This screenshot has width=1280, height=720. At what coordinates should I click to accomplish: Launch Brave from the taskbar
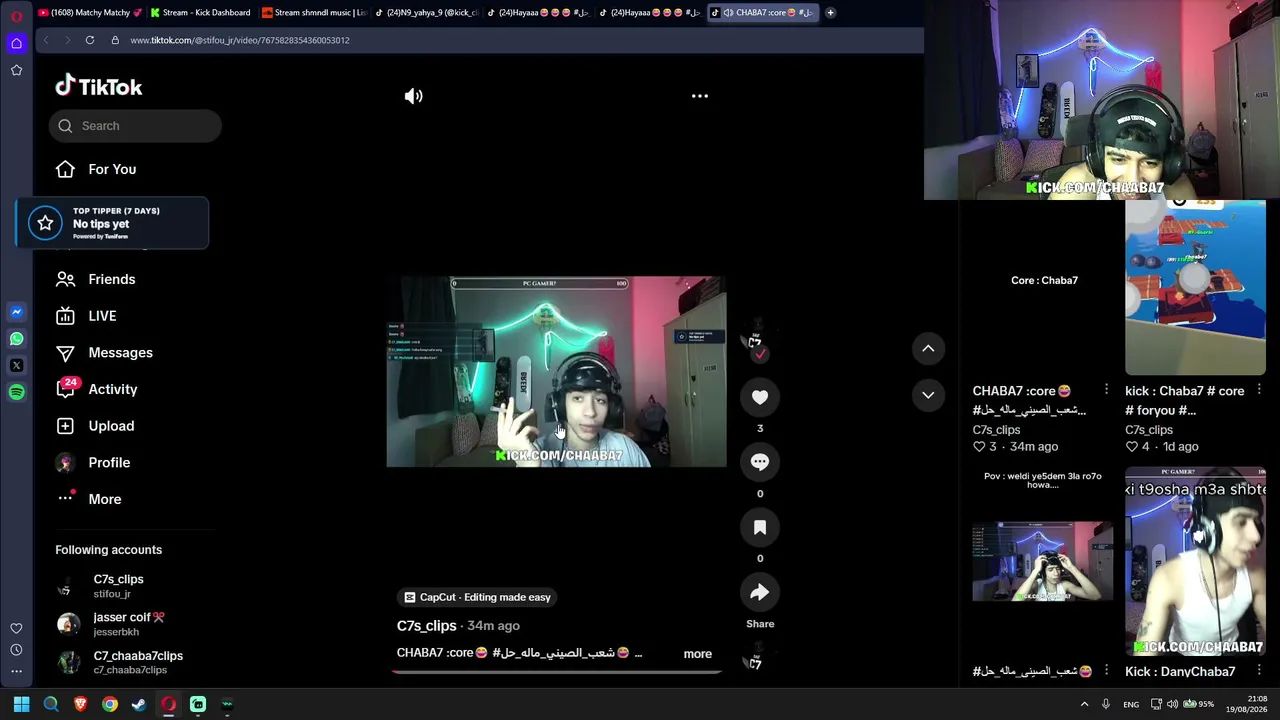pyautogui.click(x=80, y=704)
